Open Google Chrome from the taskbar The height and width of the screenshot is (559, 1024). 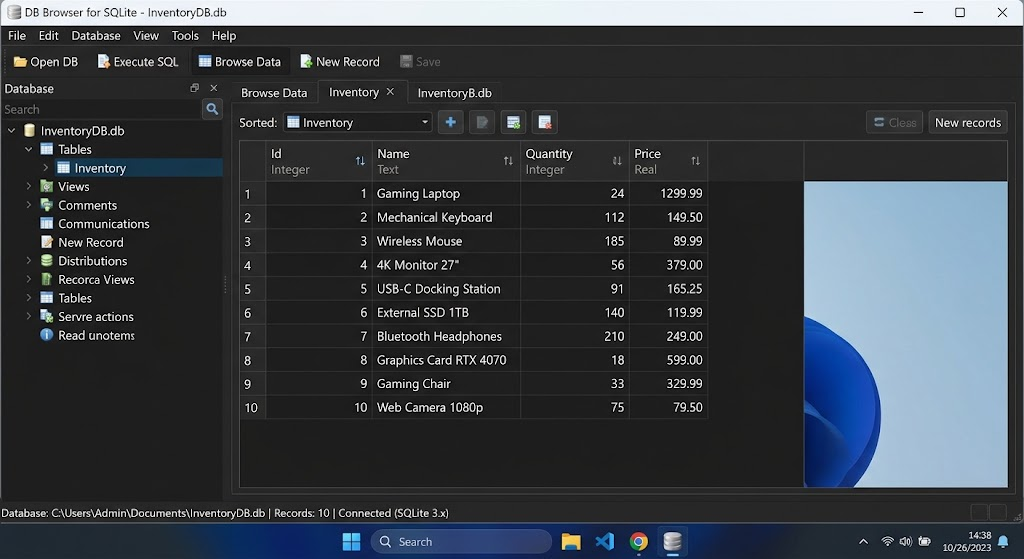[639, 541]
